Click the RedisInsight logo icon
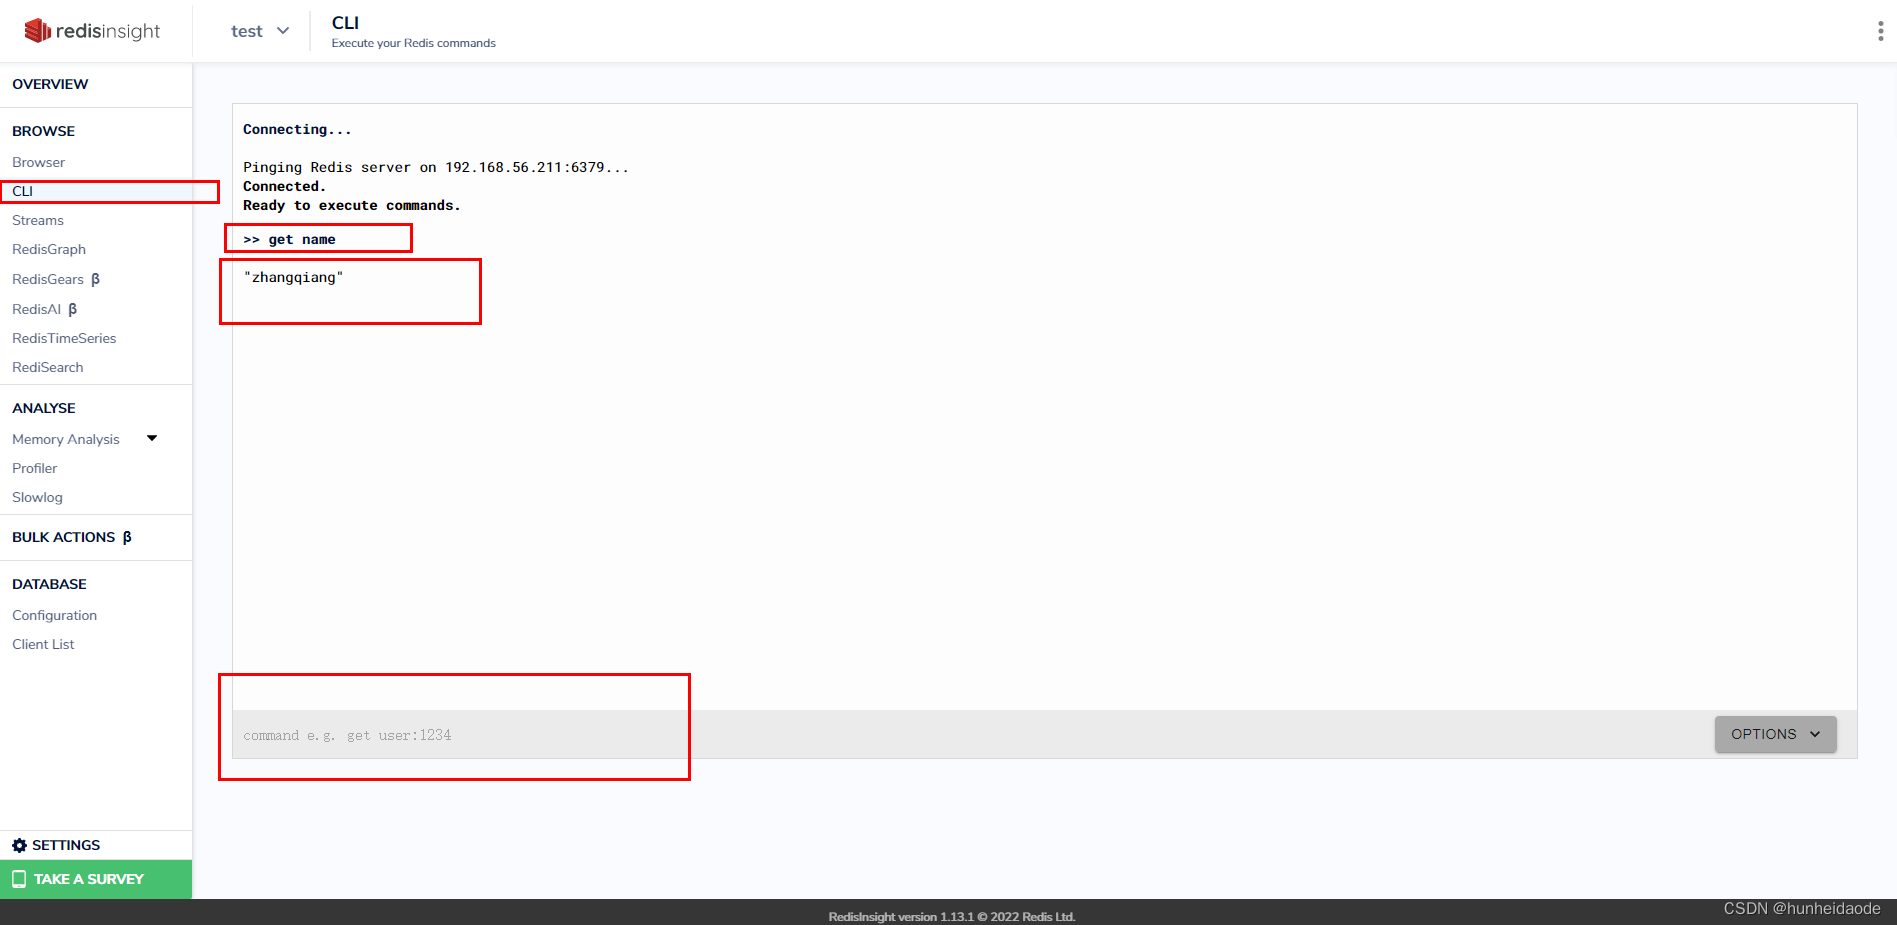The width and height of the screenshot is (1897, 925). pyautogui.click(x=36, y=30)
